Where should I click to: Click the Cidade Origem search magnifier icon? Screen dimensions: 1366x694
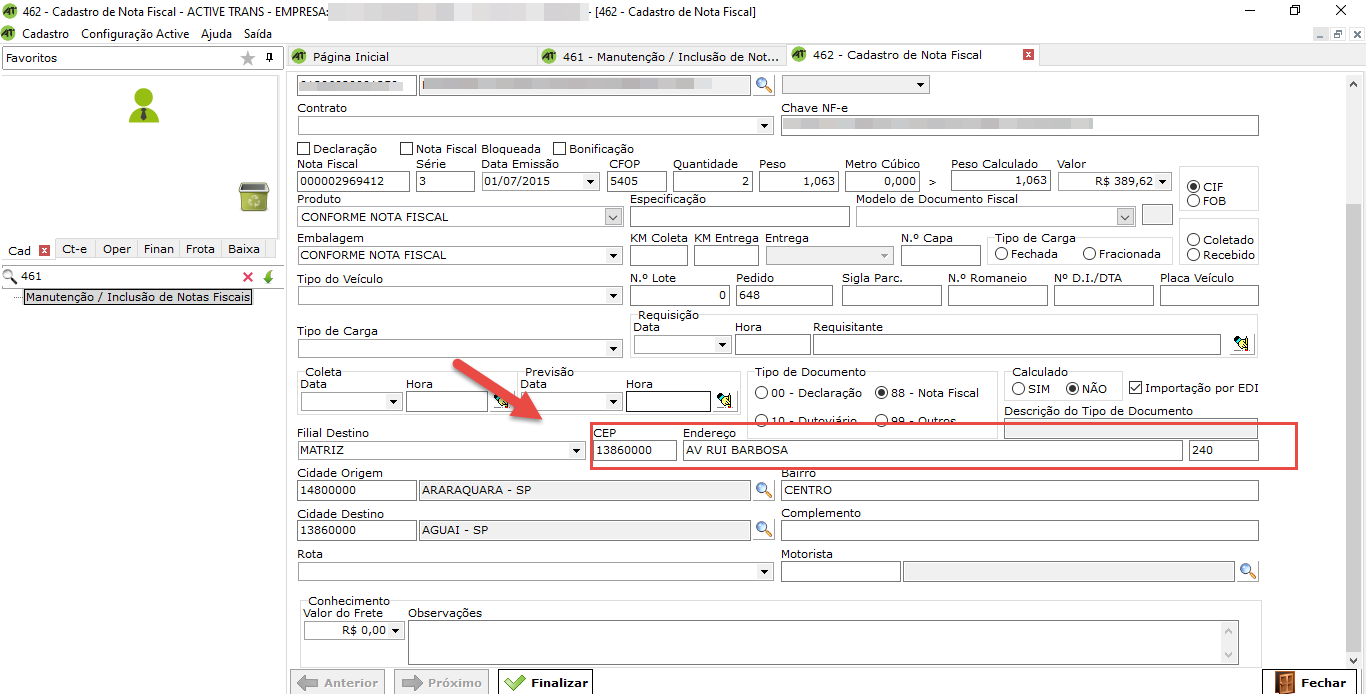click(x=764, y=490)
